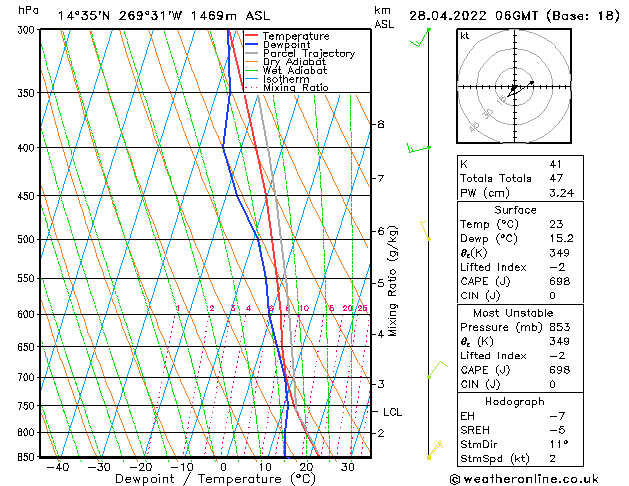Click the 'kt' label in the hodograph
This screenshot has width=629, height=486.
pos(465,36)
